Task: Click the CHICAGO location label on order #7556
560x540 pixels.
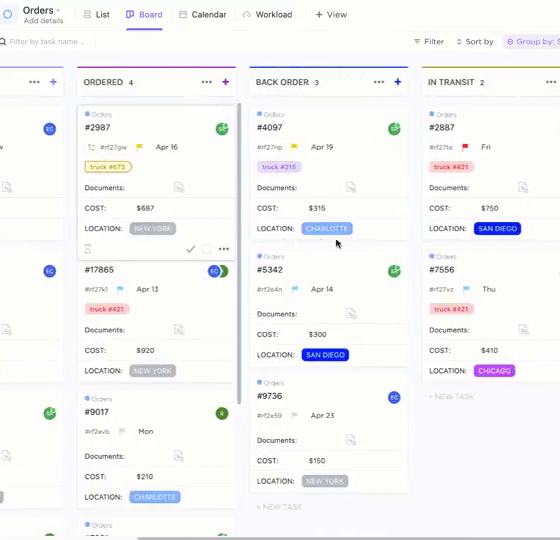Action: pyautogui.click(x=494, y=371)
